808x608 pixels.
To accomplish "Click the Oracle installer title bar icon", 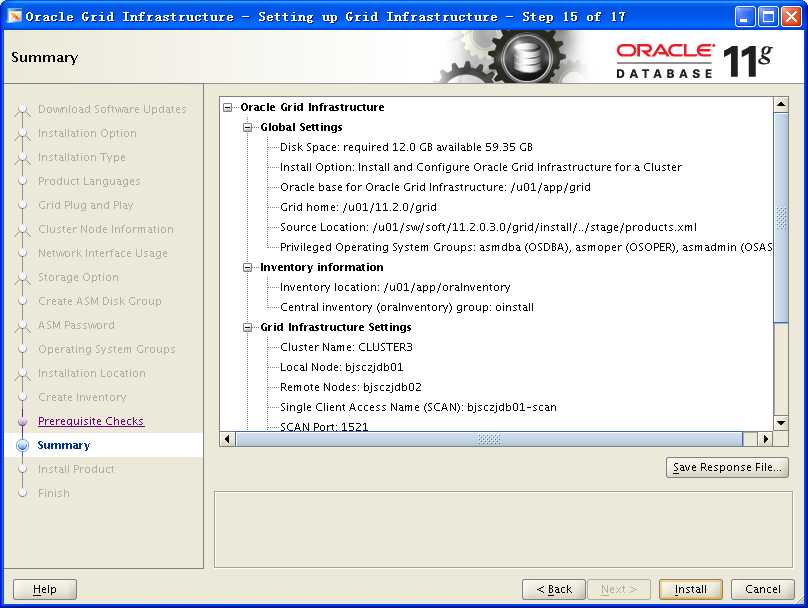I will pos(14,16).
